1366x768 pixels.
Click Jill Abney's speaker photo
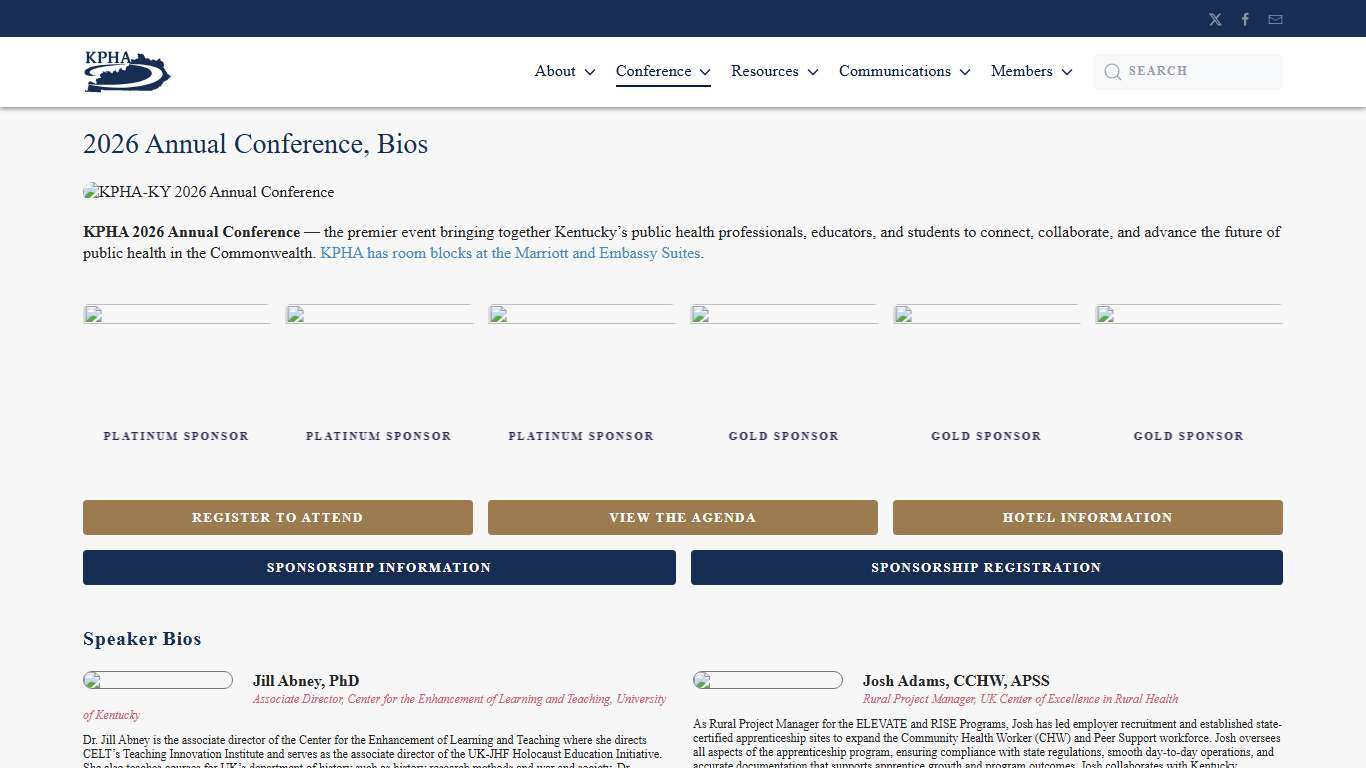click(x=157, y=680)
